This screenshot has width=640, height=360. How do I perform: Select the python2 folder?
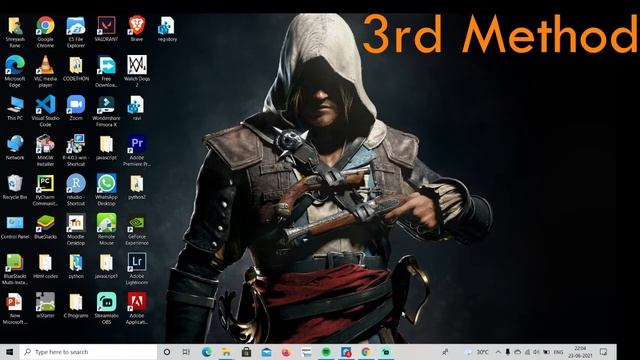(x=137, y=187)
